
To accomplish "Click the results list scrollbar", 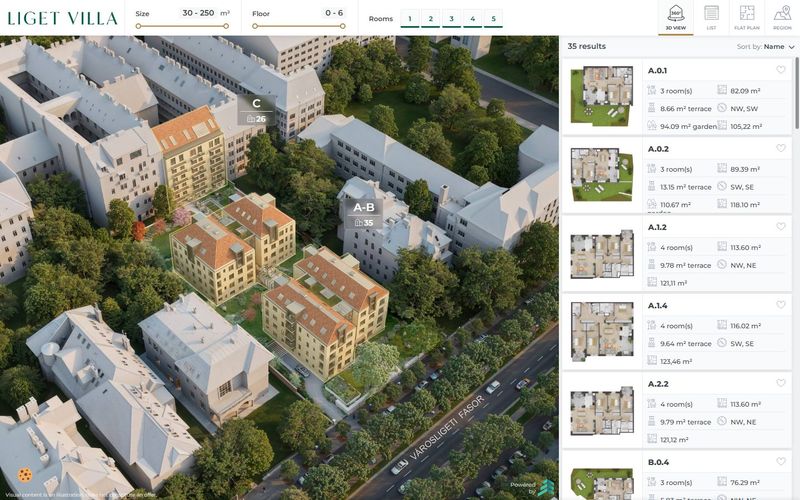I will 796,93.
